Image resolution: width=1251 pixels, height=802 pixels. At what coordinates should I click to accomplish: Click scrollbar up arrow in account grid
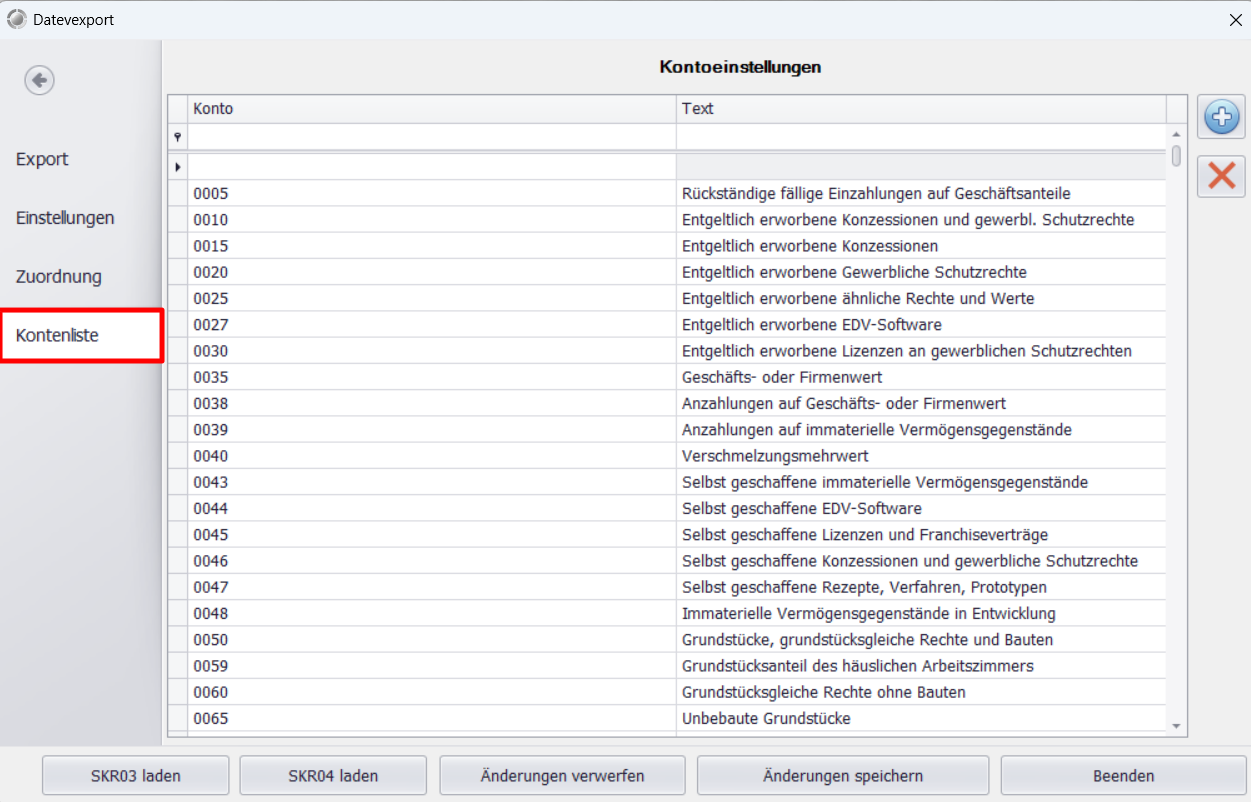[x=1177, y=134]
